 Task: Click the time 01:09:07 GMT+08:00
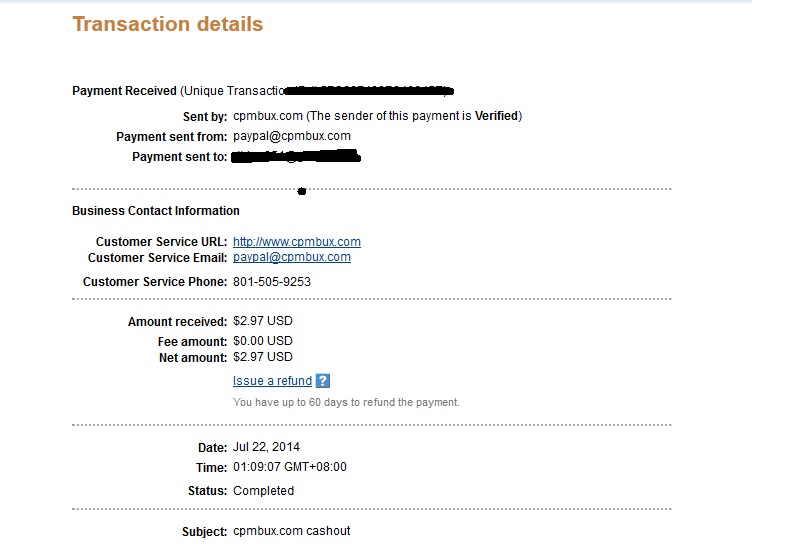point(289,467)
